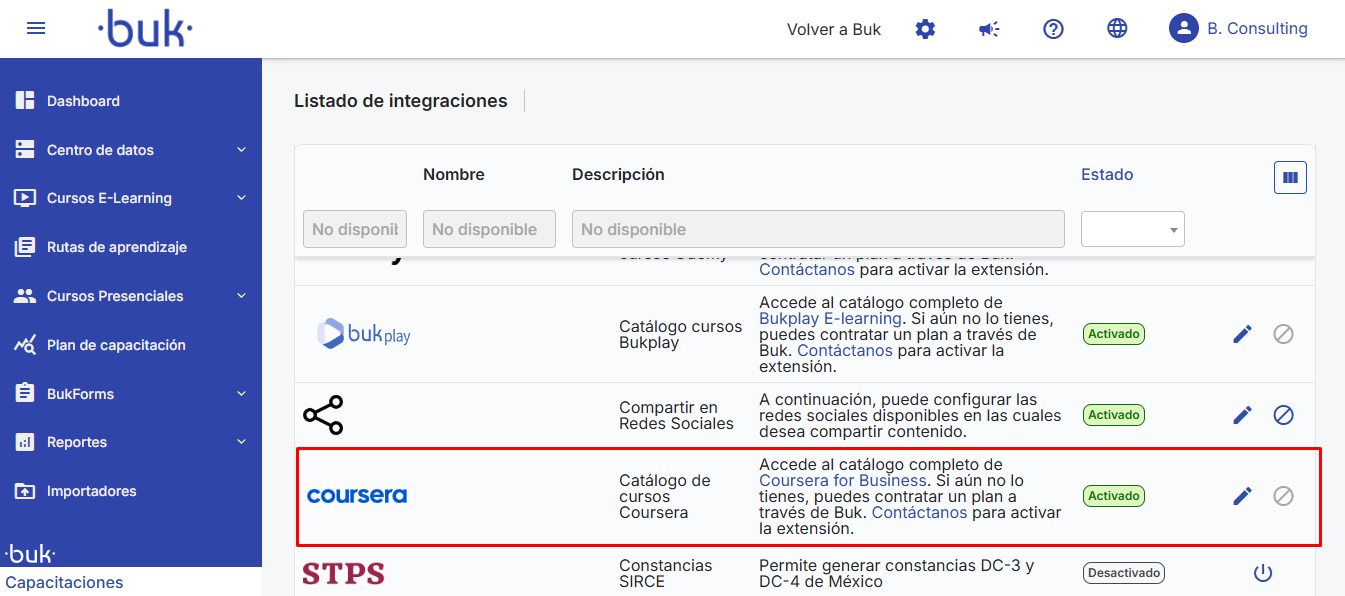Image resolution: width=1345 pixels, height=596 pixels.
Task: Edit the Bukplay integration with pencil
Action: pyautogui.click(x=1242, y=334)
